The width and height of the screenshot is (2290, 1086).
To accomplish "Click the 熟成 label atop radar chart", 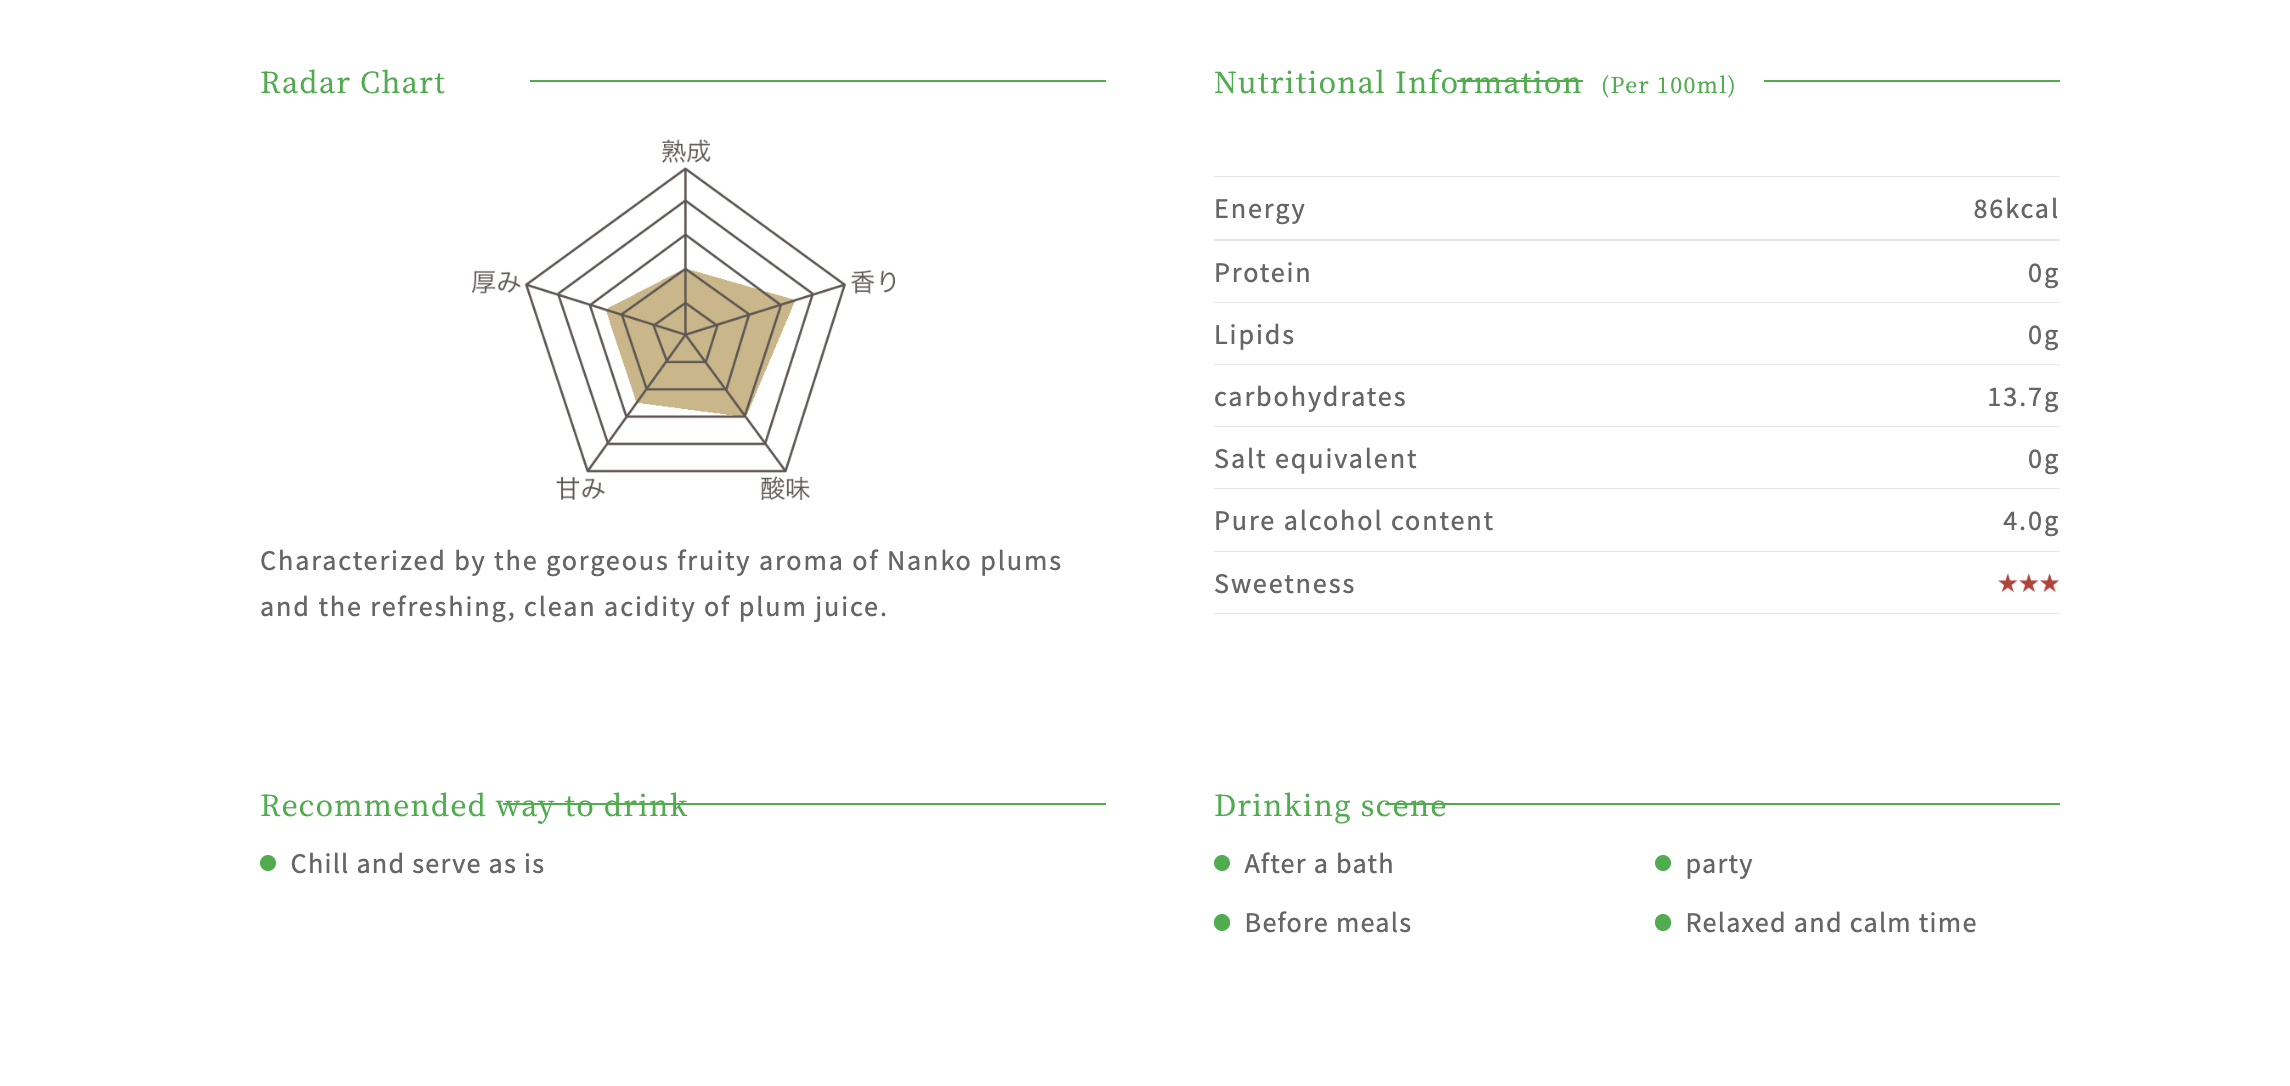I will 686,151.
